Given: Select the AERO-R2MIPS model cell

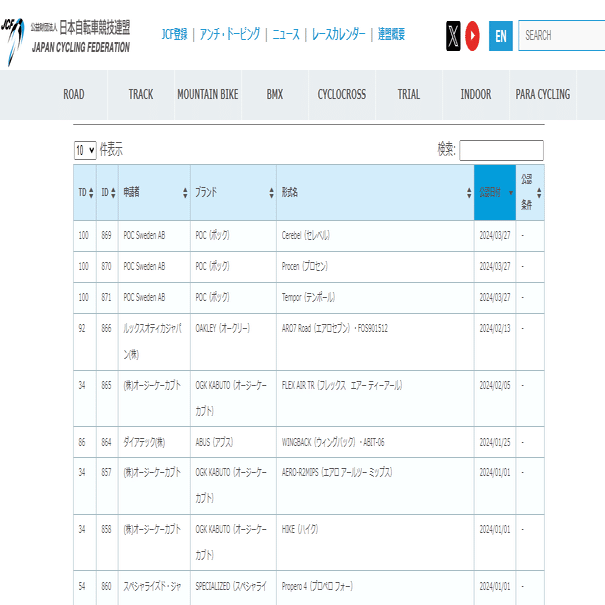Looking at the screenshot, I should 375,486.
